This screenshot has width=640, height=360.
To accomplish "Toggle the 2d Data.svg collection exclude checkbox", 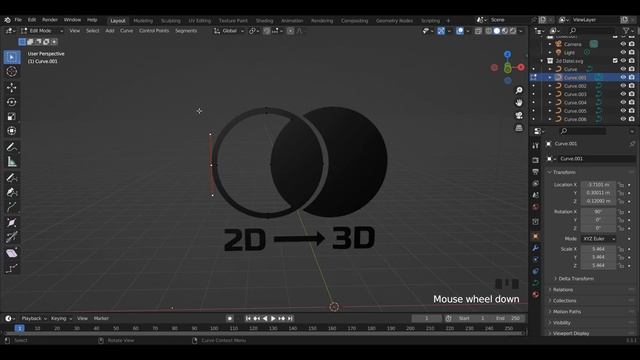I will pos(615,60).
